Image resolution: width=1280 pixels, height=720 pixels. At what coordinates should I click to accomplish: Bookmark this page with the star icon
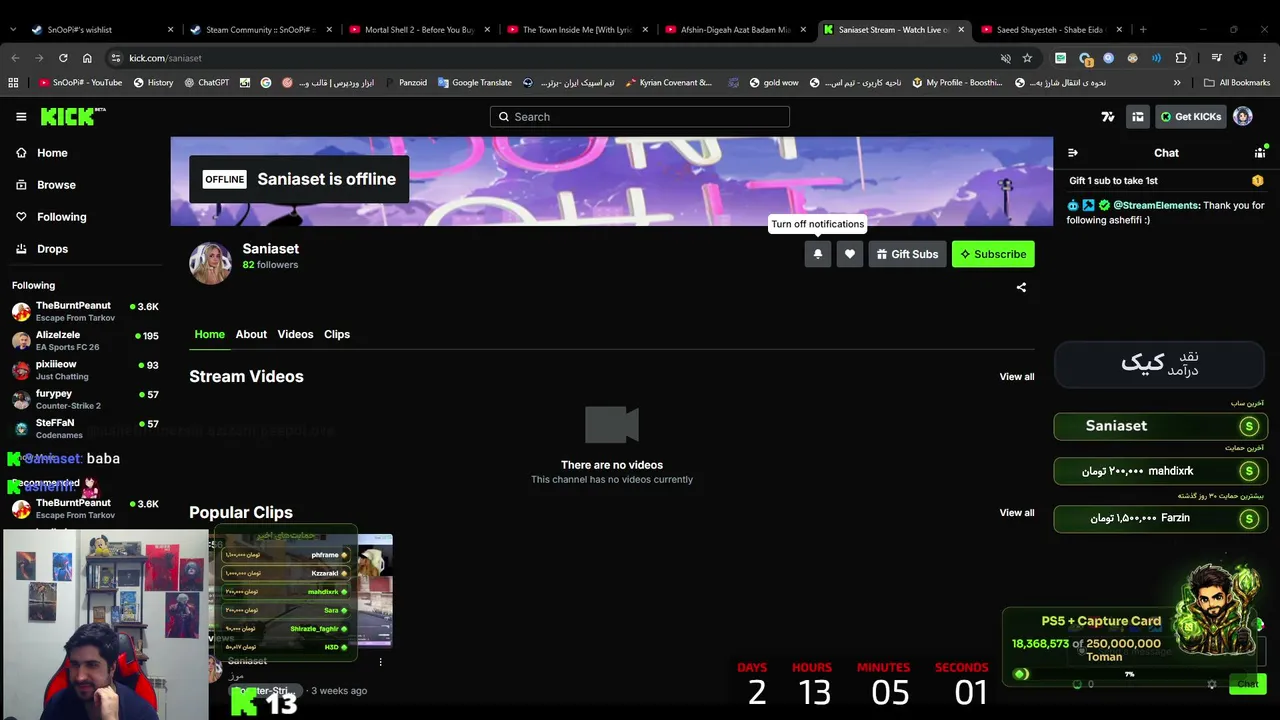click(1027, 58)
